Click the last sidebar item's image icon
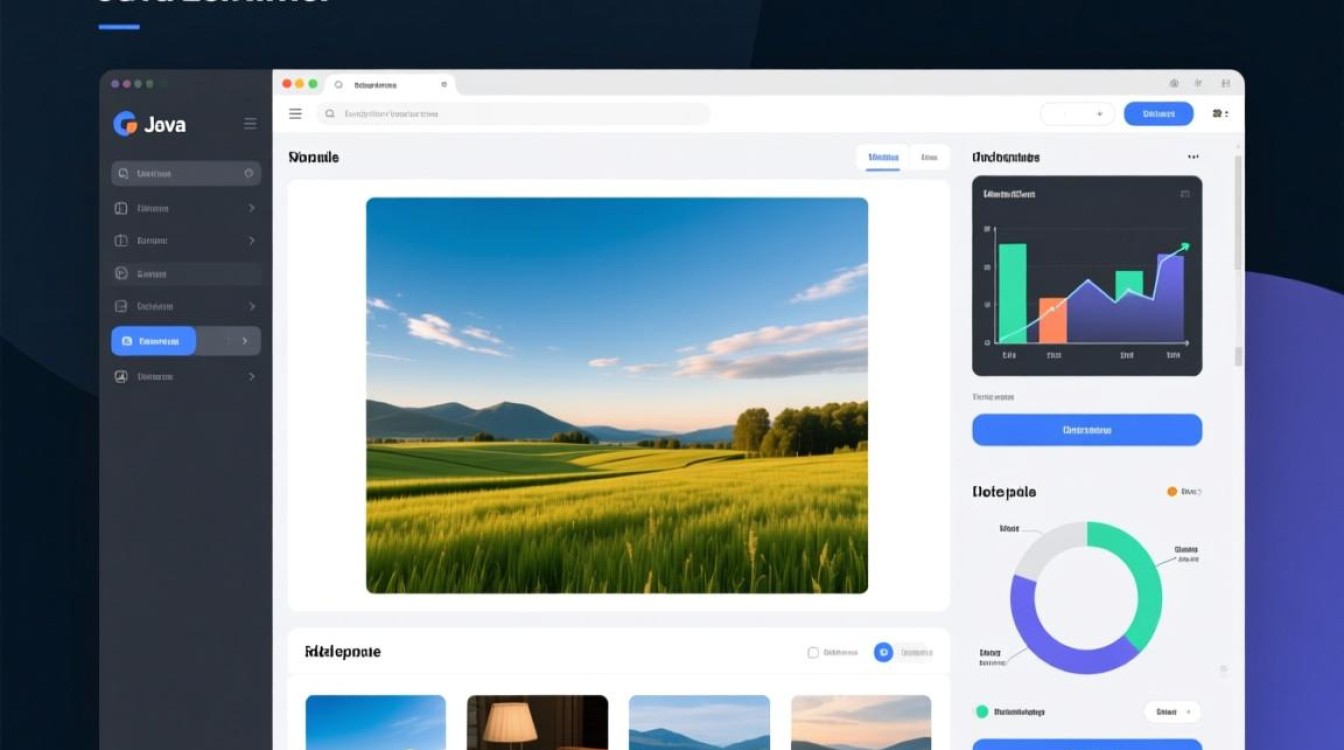 [x=121, y=377]
